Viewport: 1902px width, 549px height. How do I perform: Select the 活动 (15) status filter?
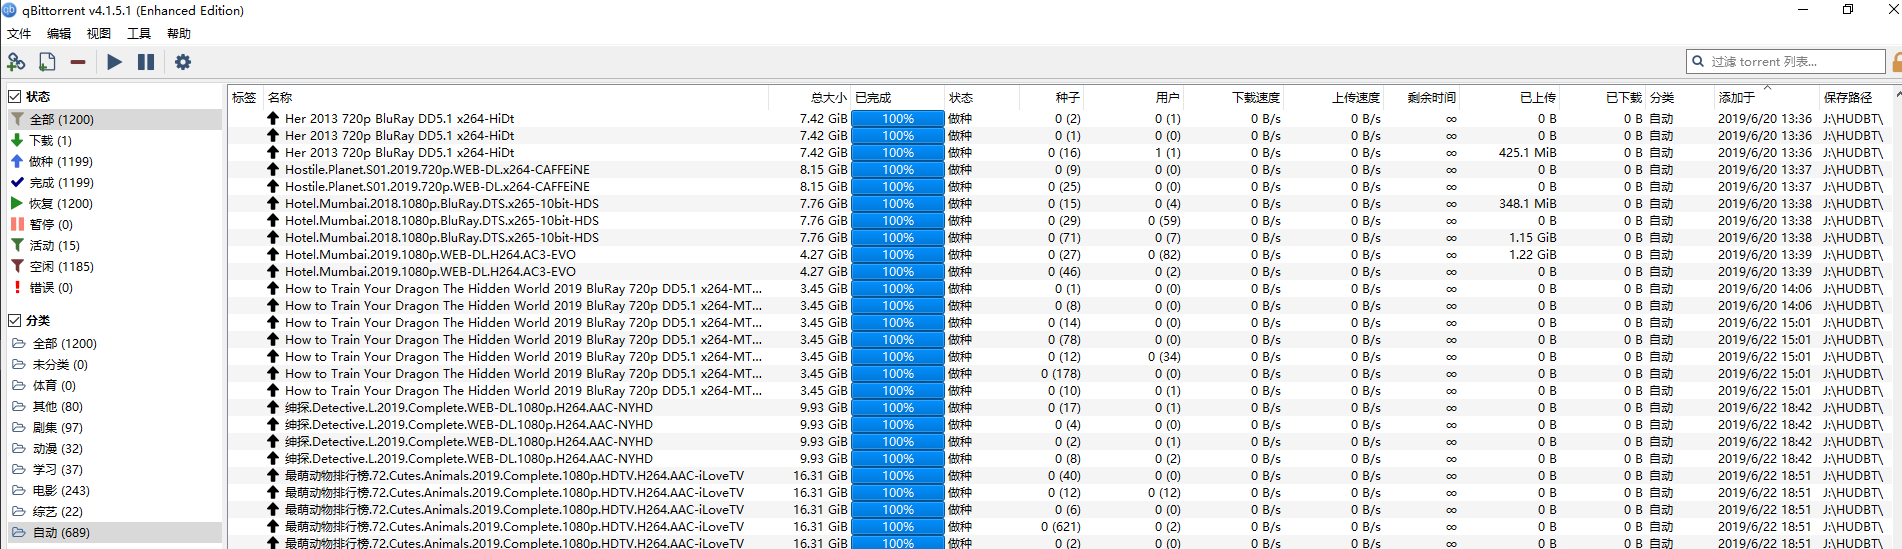click(115, 246)
